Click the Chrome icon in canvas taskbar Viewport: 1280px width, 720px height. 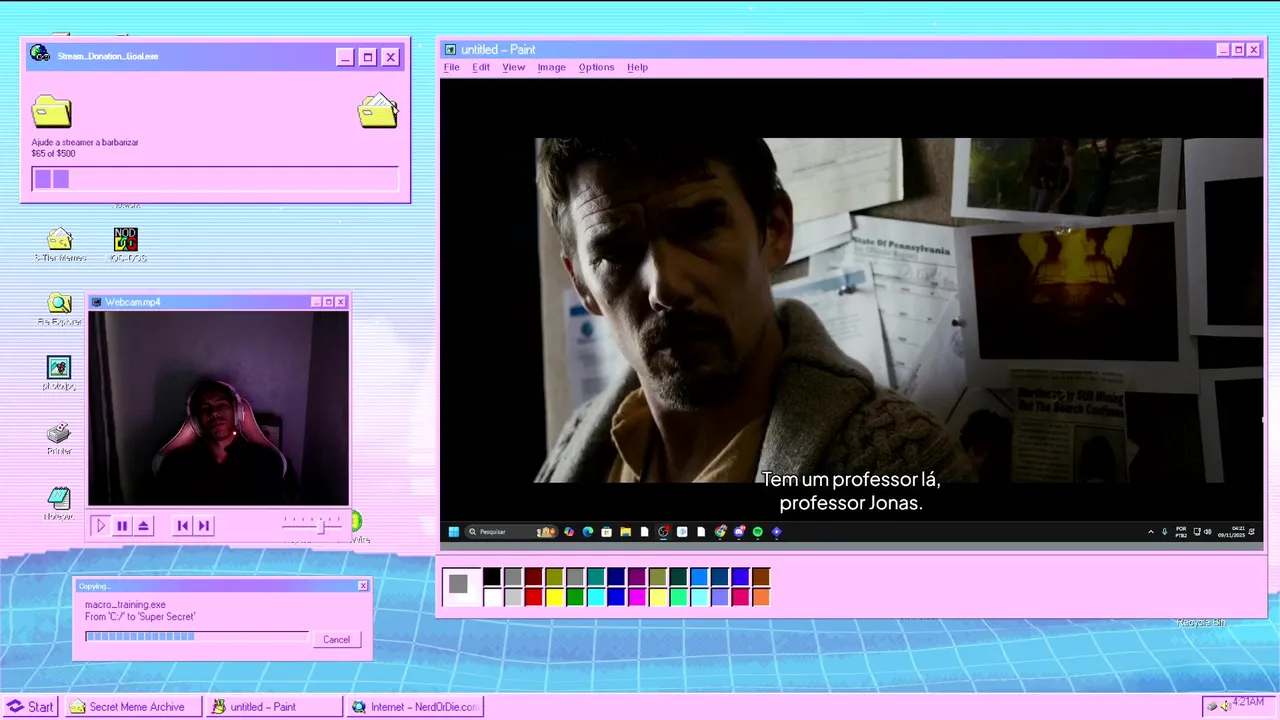pos(720,532)
